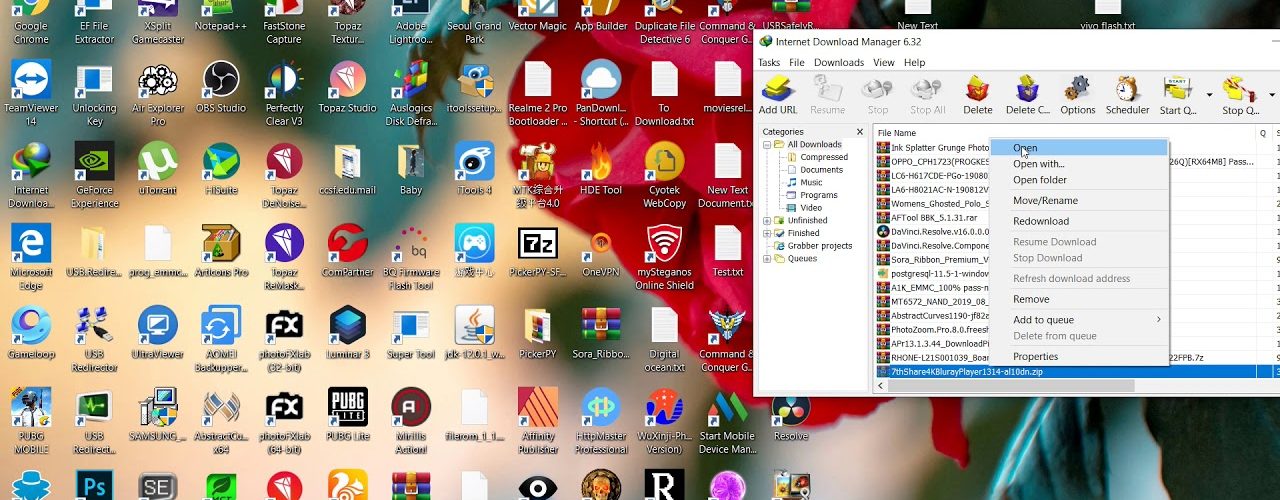Click the Start Queue toolbar icon
Viewport: 1280px width, 500px height.
point(1177,95)
